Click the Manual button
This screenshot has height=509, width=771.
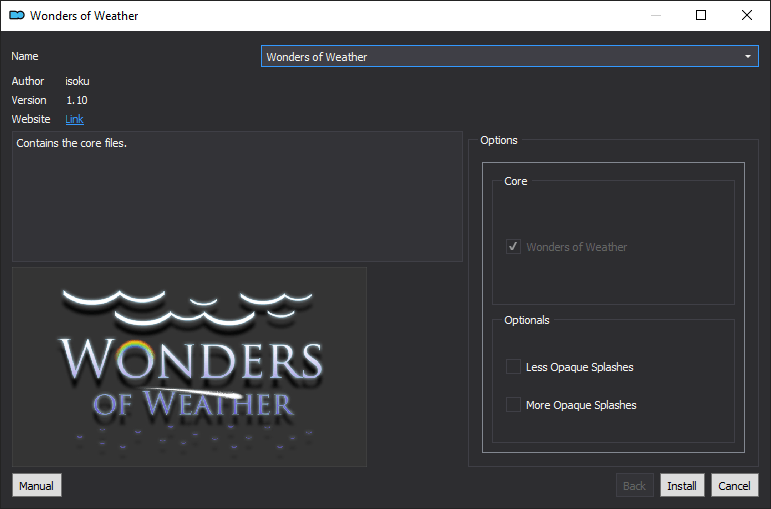36,486
